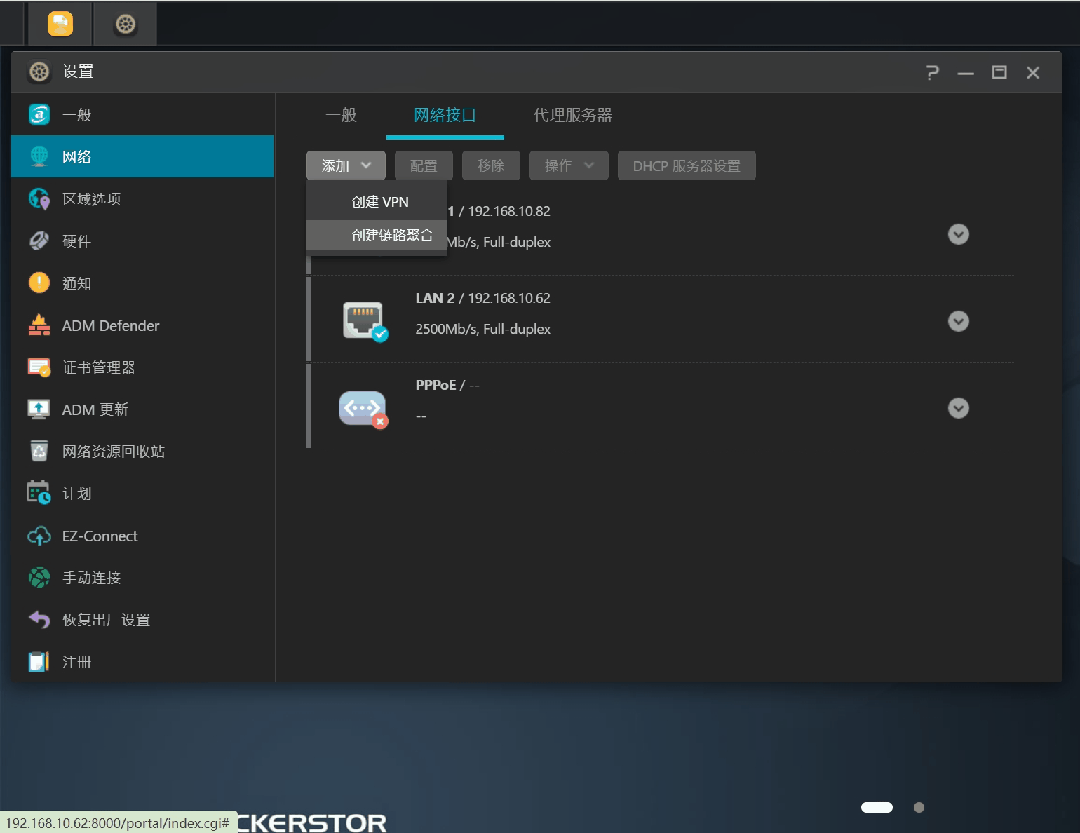Open help with the question mark icon
The width and height of the screenshot is (1080, 833).
(x=933, y=72)
